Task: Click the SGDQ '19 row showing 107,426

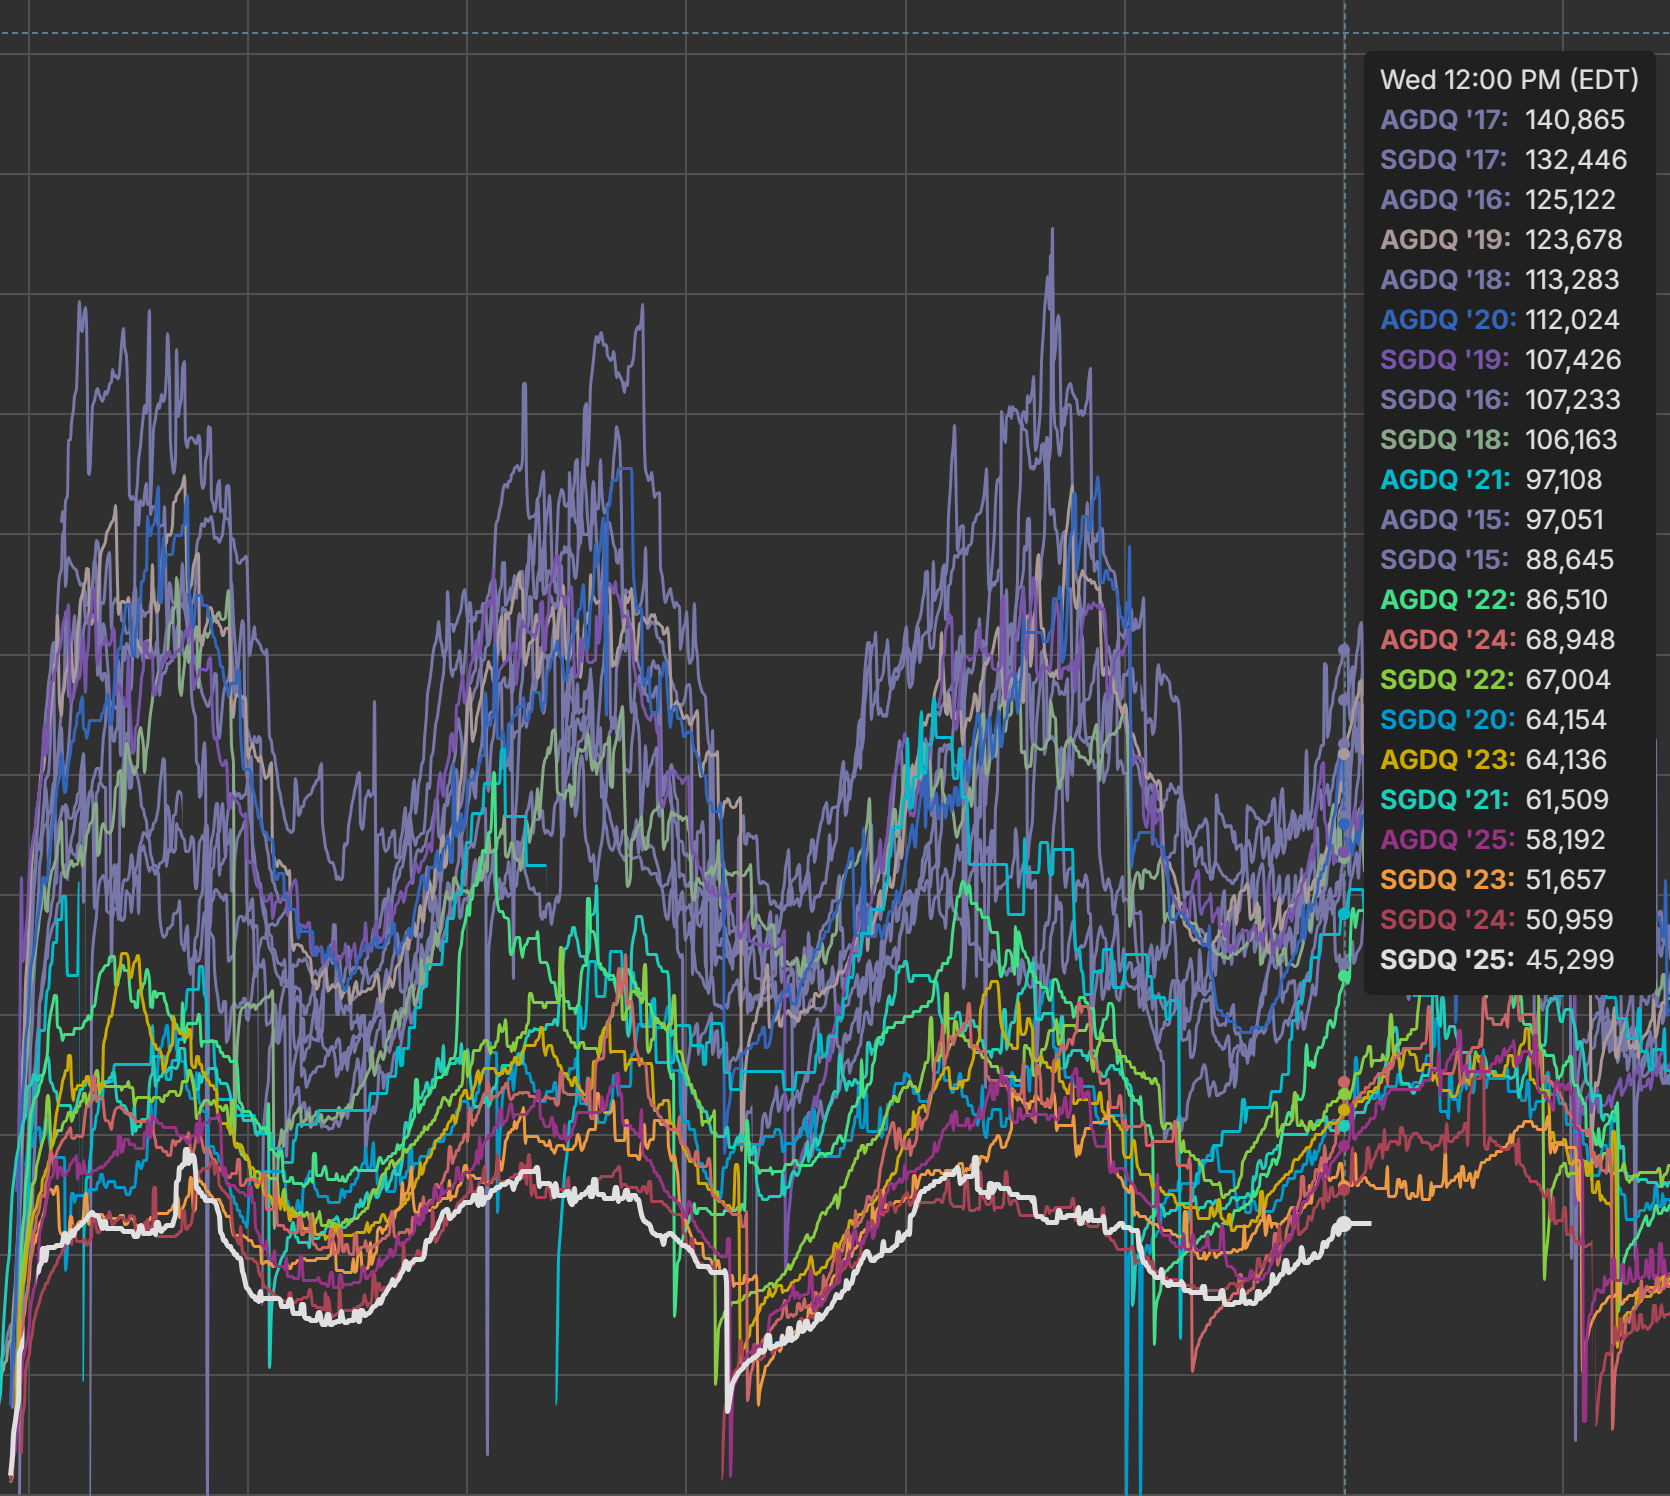Action: (1501, 360)
